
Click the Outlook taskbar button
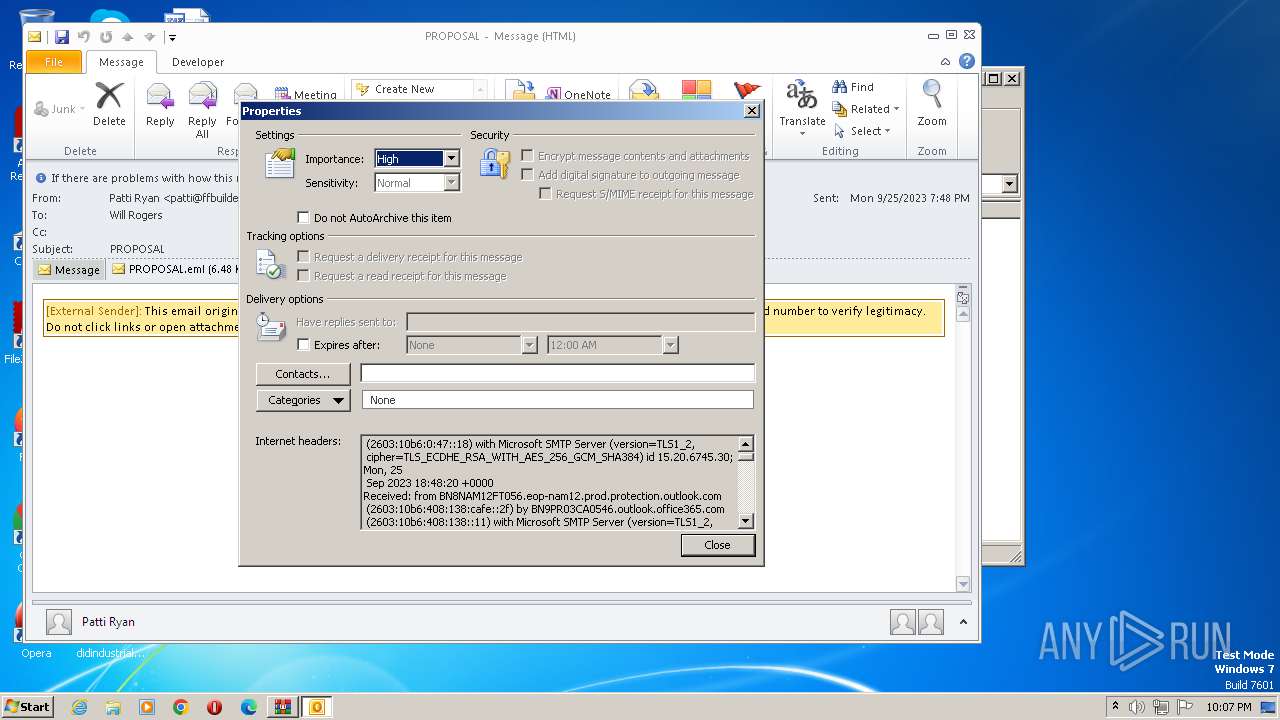(x=317, y=707)
